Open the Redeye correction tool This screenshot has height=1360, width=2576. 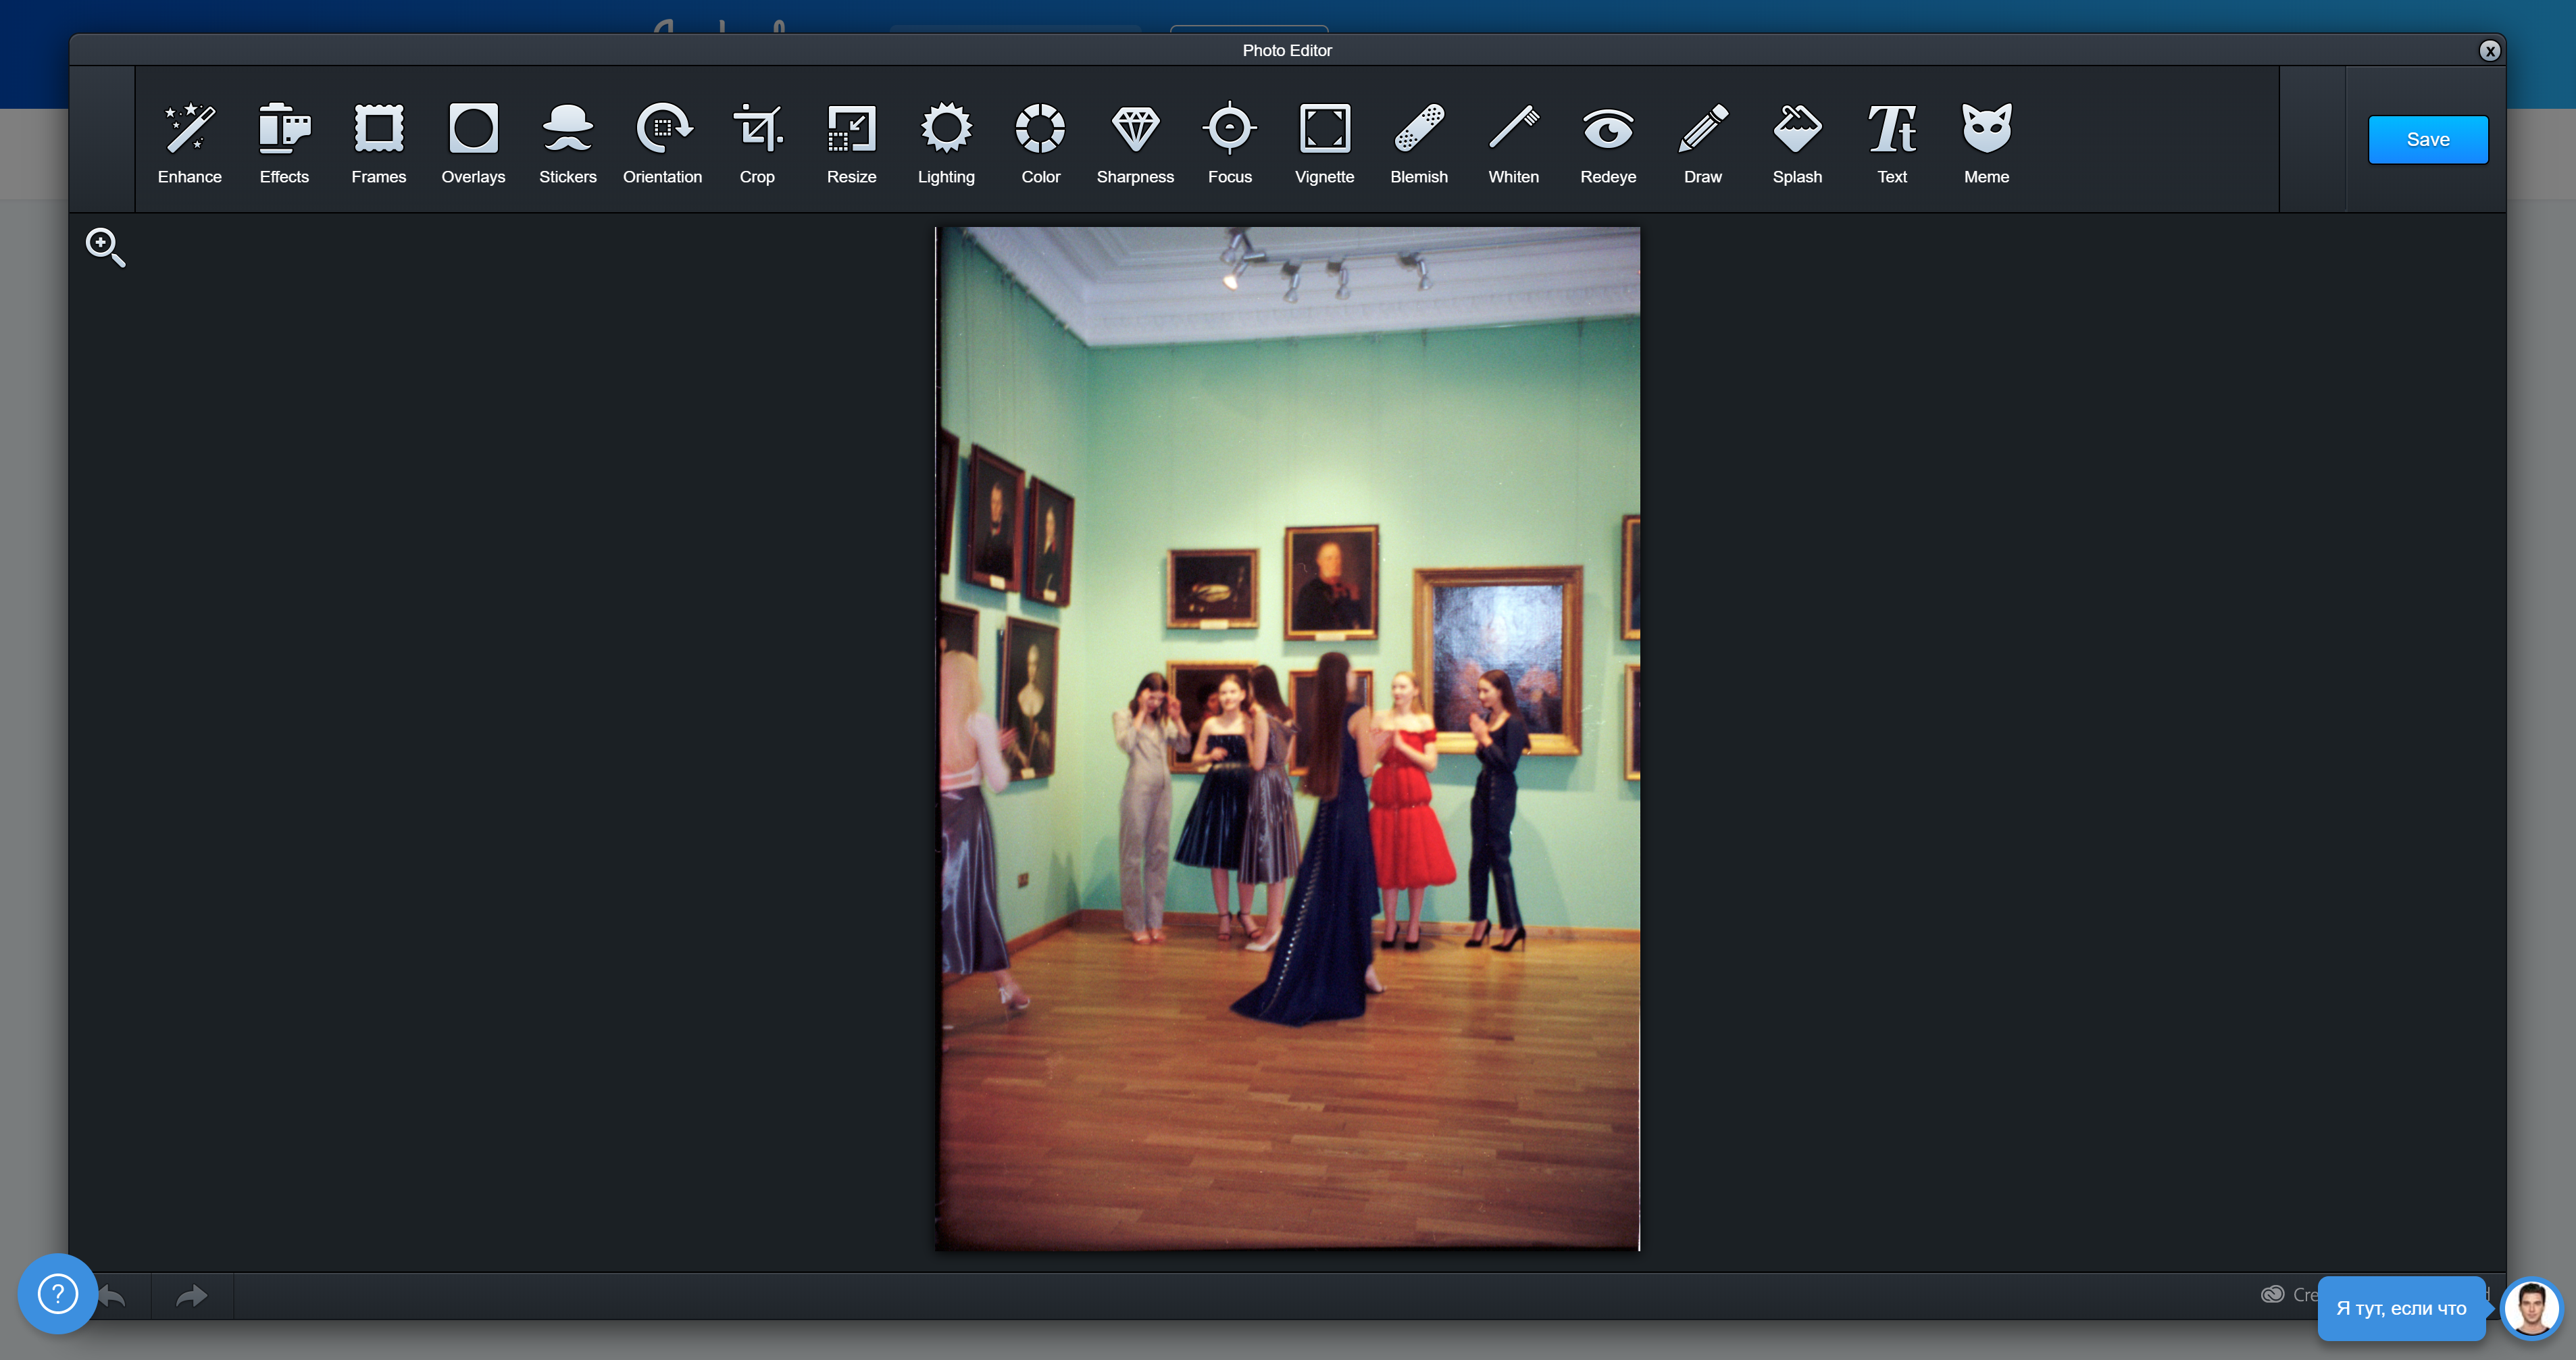[1608, 142]
